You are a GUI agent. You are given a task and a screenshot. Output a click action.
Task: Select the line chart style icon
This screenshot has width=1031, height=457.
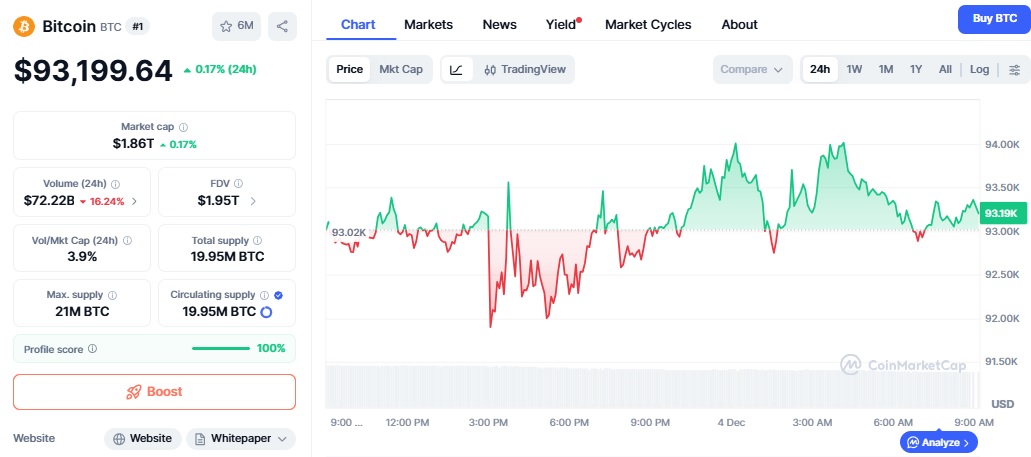tap(456, 70)
